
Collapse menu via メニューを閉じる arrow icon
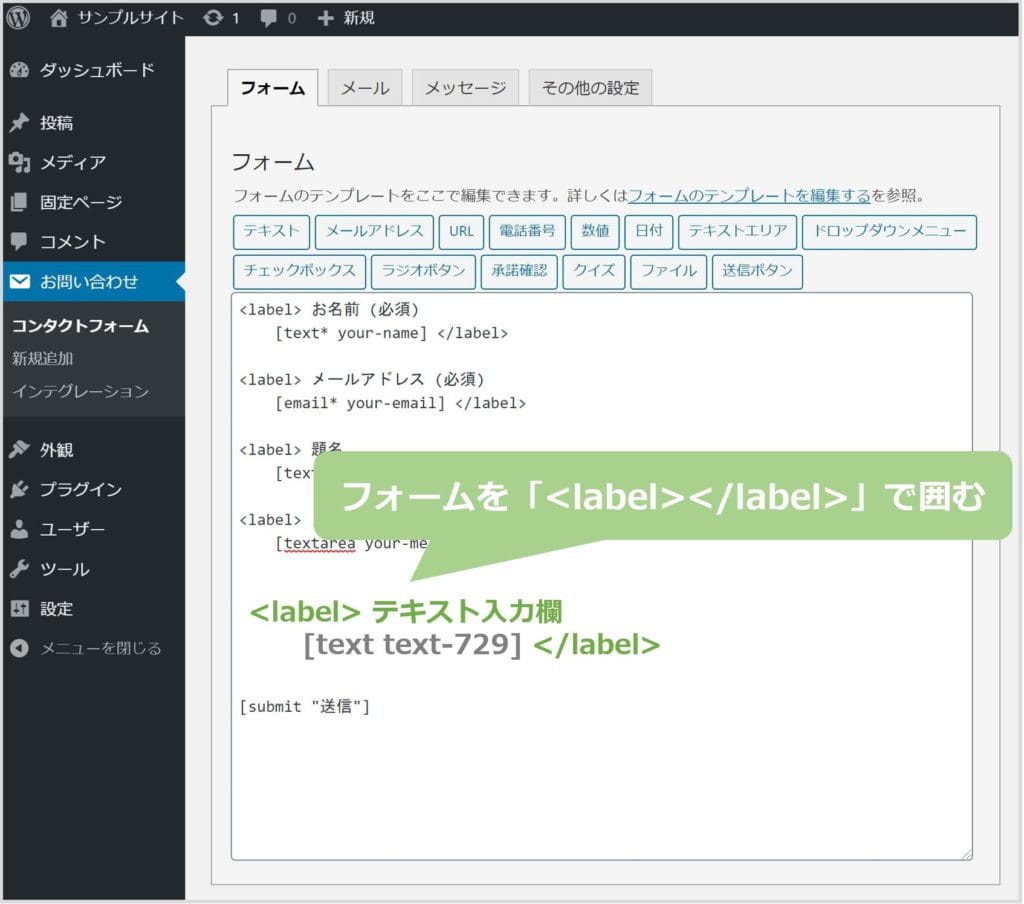click(20, 648)
